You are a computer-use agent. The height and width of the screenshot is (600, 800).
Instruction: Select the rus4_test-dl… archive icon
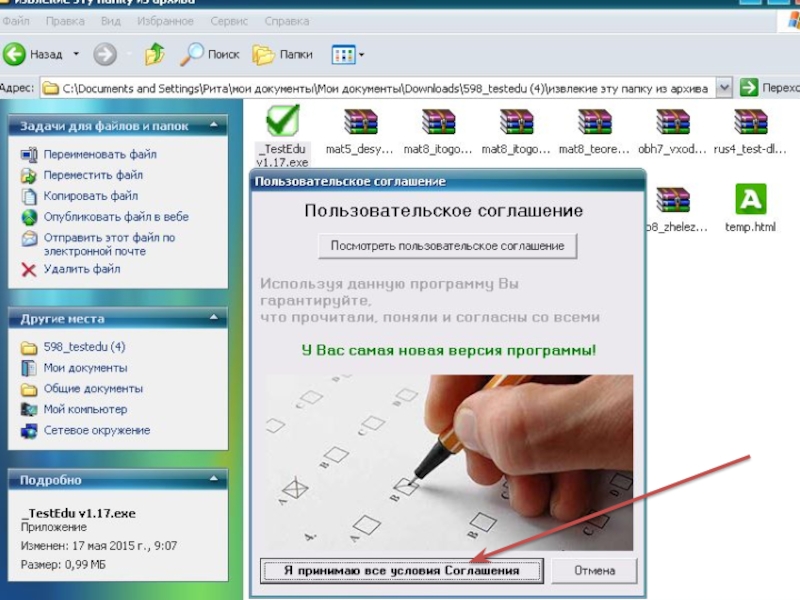point(751,122)
